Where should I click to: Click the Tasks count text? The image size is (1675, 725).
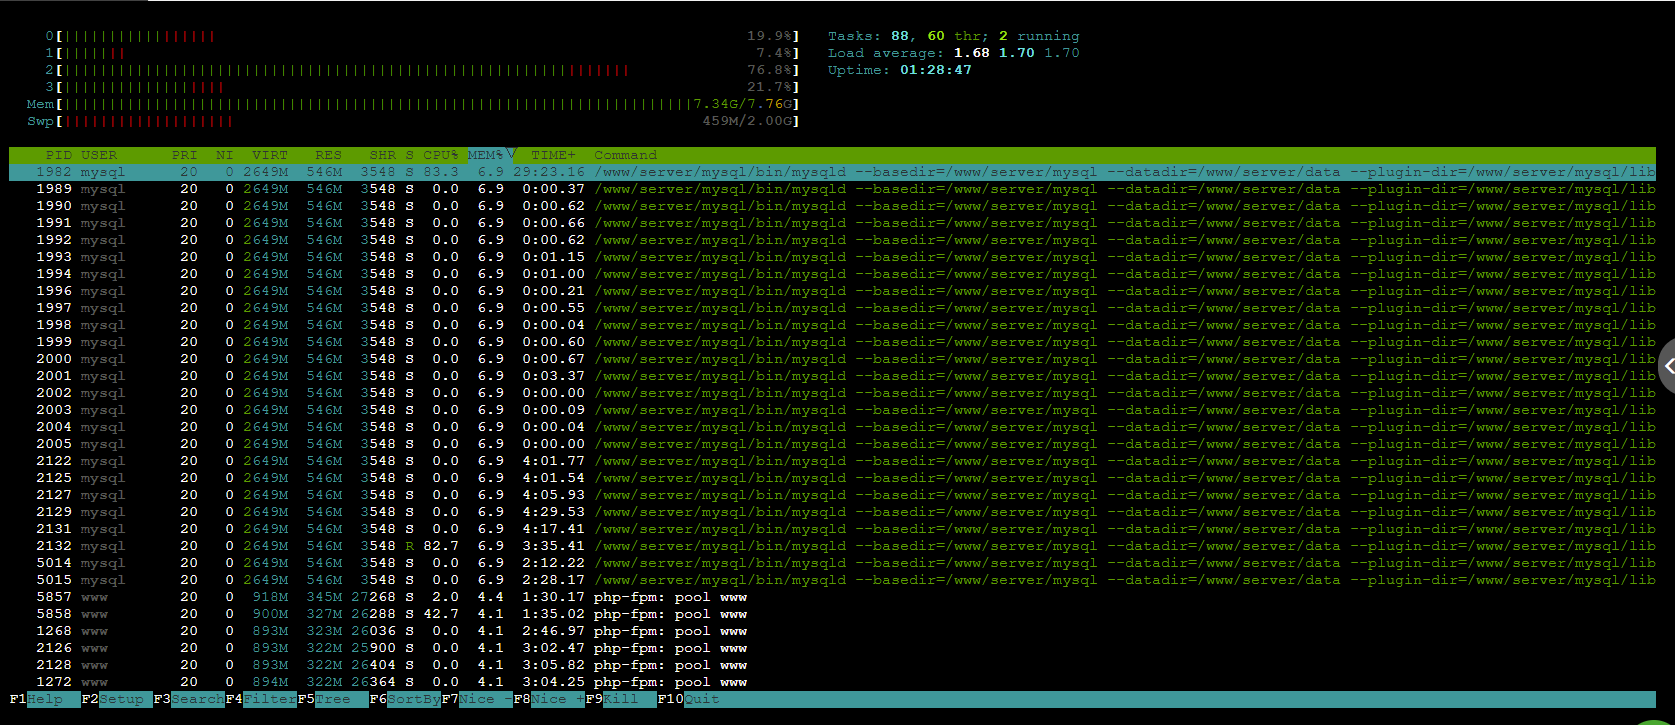[x=953, y=36]
